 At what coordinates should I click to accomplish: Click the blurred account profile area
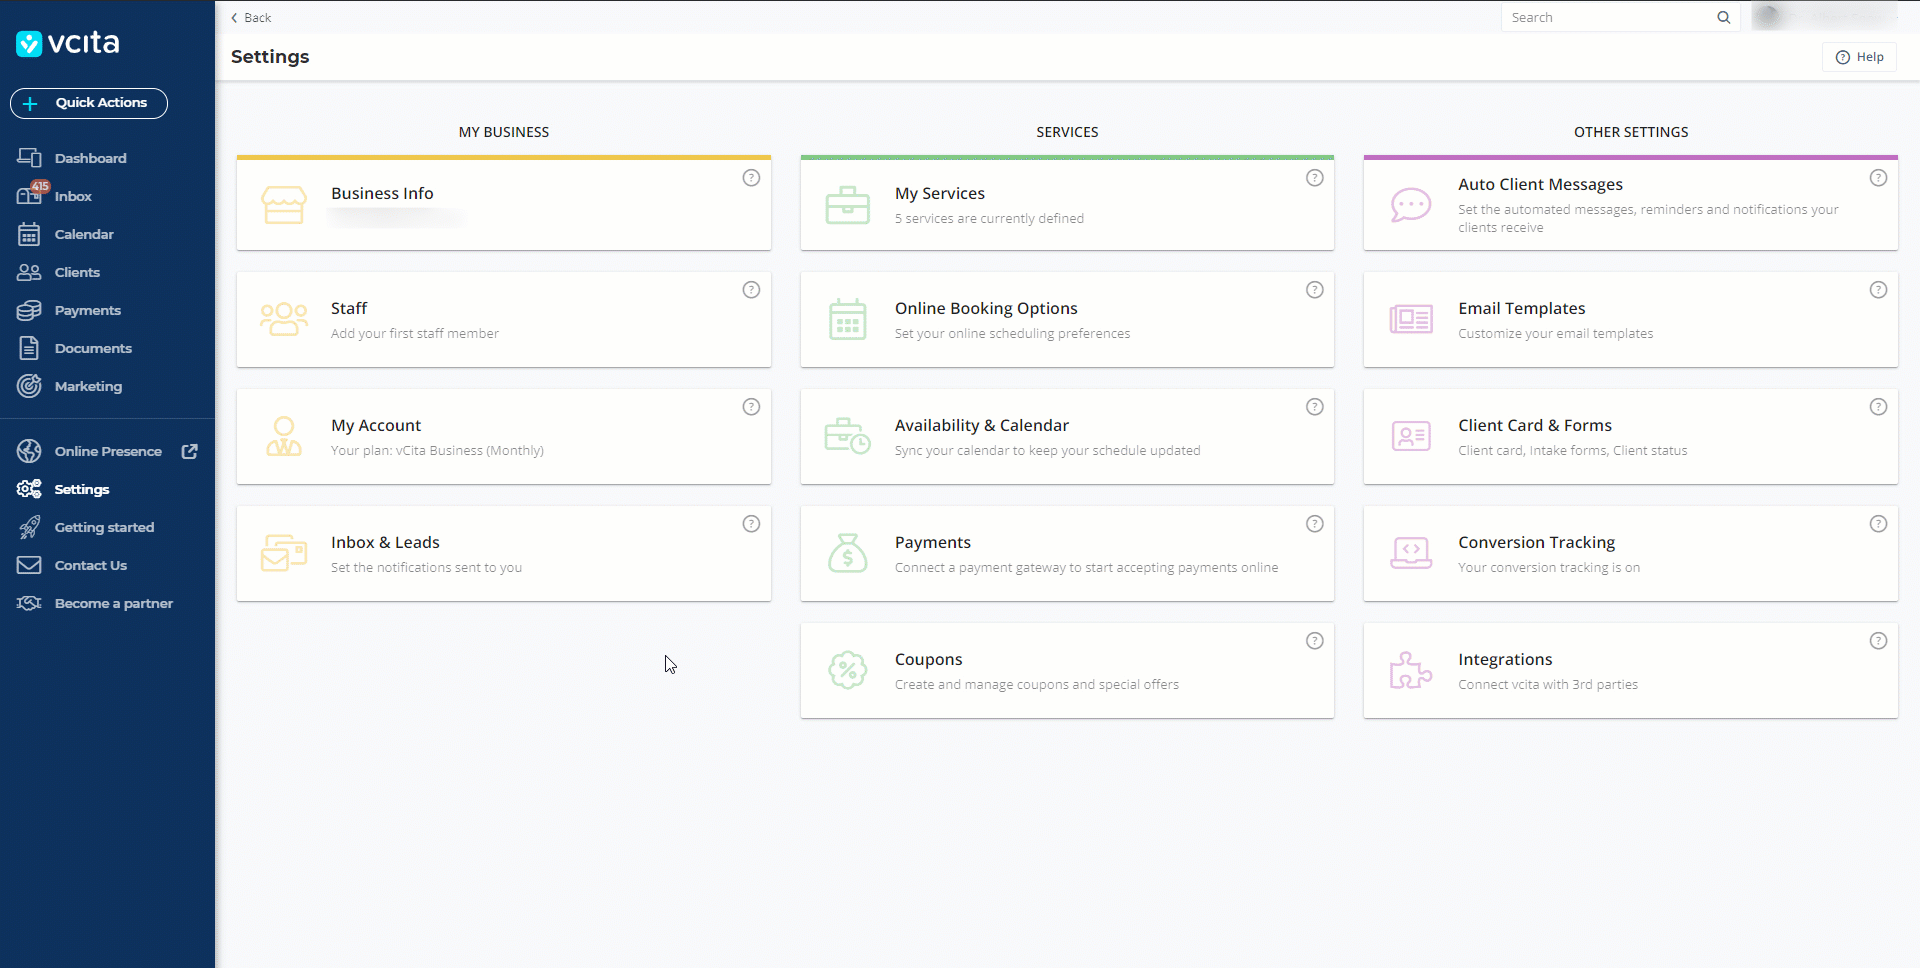pos(1824,16)
